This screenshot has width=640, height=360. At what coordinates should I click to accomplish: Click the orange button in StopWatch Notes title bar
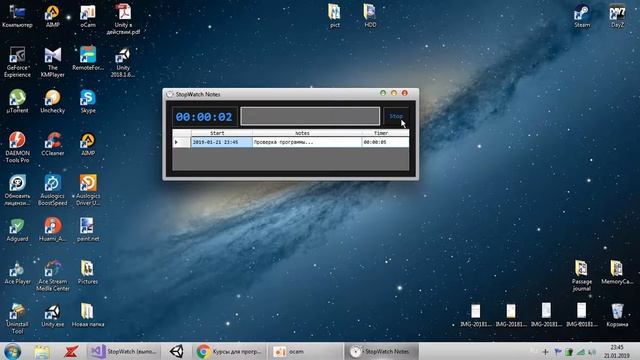coord(394,93)
